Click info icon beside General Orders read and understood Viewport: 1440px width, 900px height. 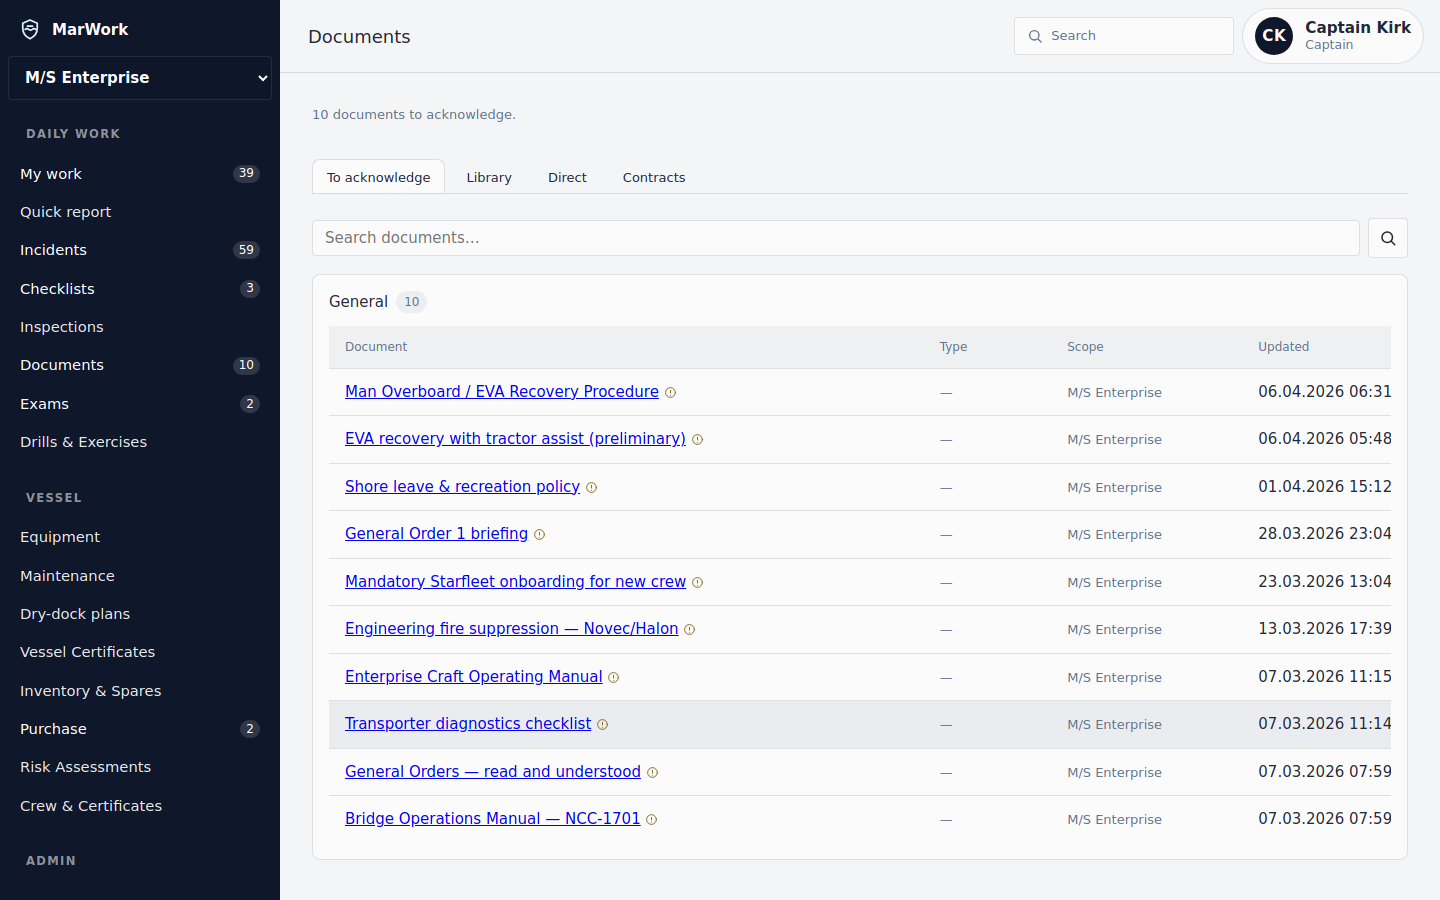click(653, 773)
